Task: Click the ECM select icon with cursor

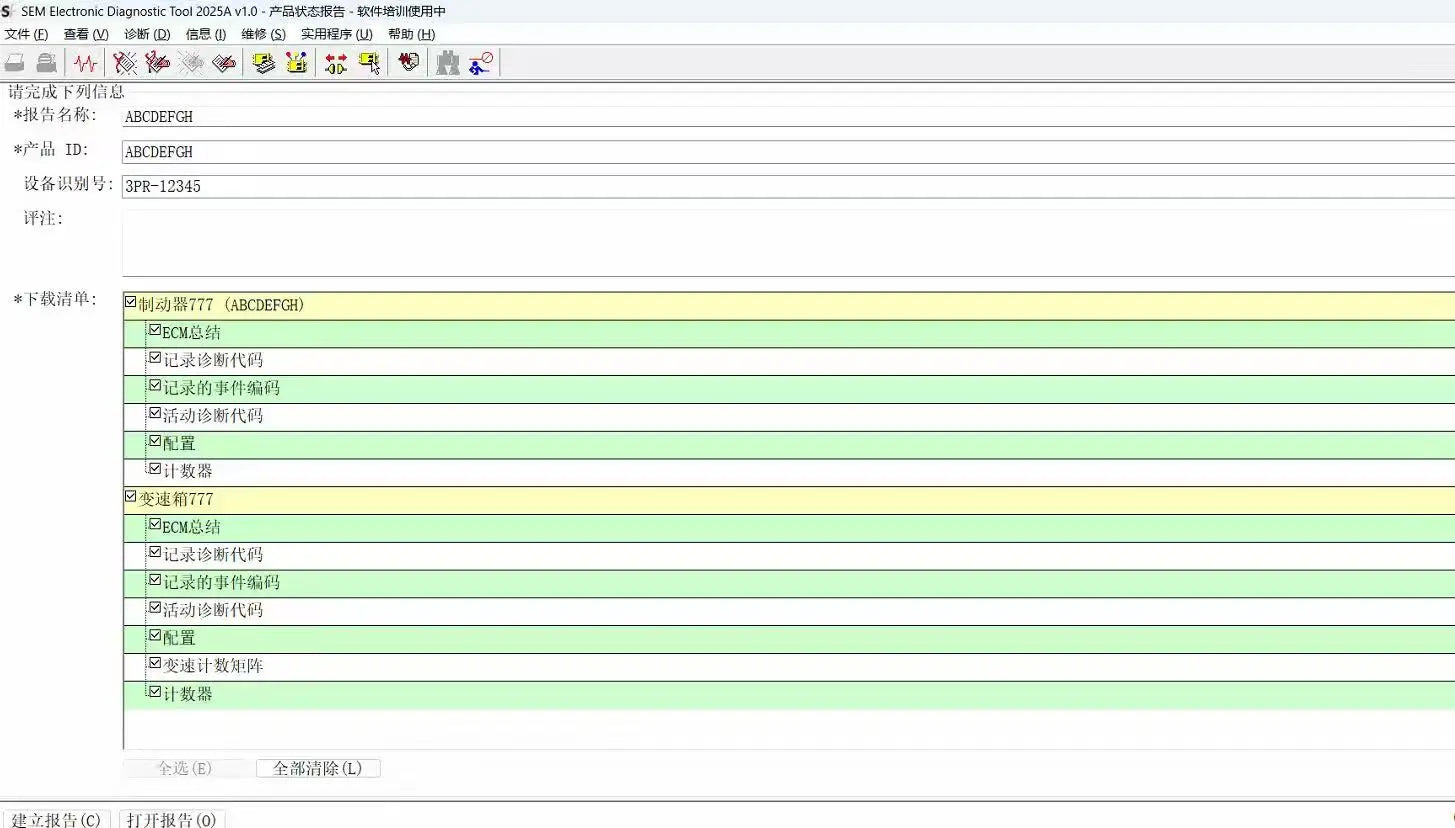Action: click(x=369, y=63)
